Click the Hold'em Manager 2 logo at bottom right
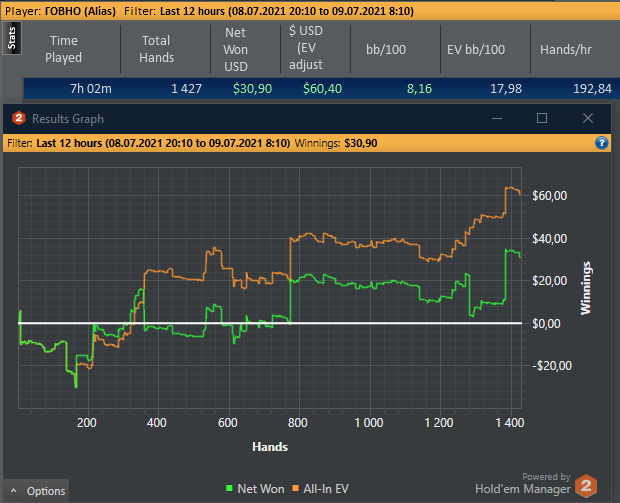The height and width of the screenshot is (503, 620). pyautogui.click(x=586, y=486)
